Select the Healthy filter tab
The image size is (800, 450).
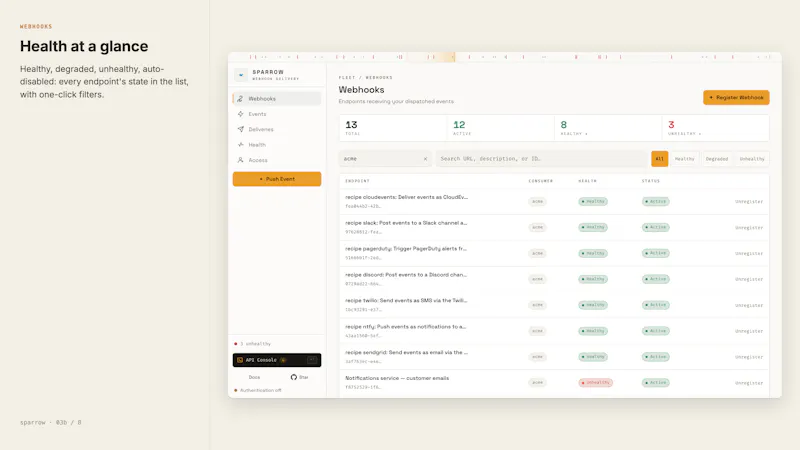click(685, 159)
